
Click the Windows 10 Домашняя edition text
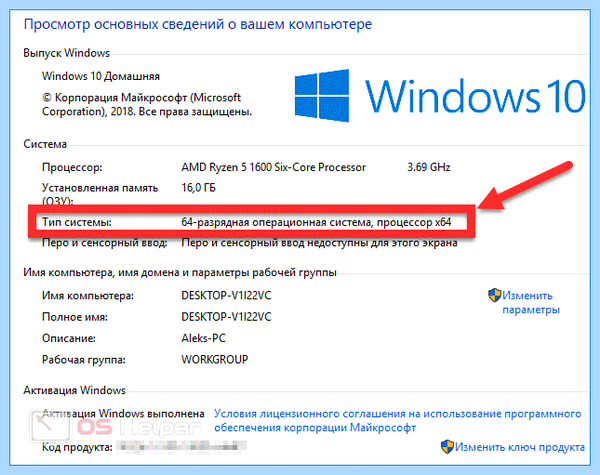click(101, 76)
